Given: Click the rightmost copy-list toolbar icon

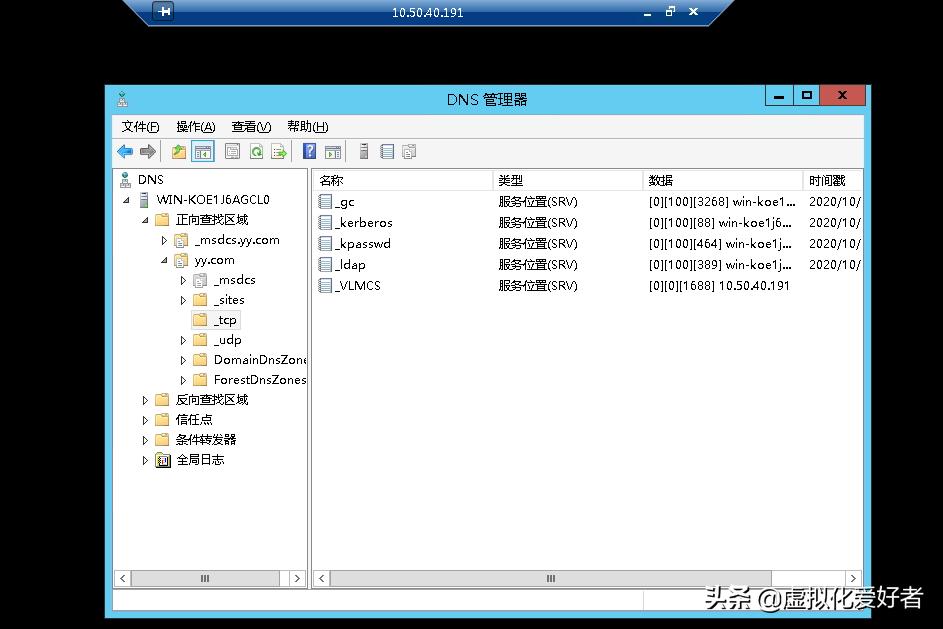Looking at the screenshot, I should click(x=410, y=151).
